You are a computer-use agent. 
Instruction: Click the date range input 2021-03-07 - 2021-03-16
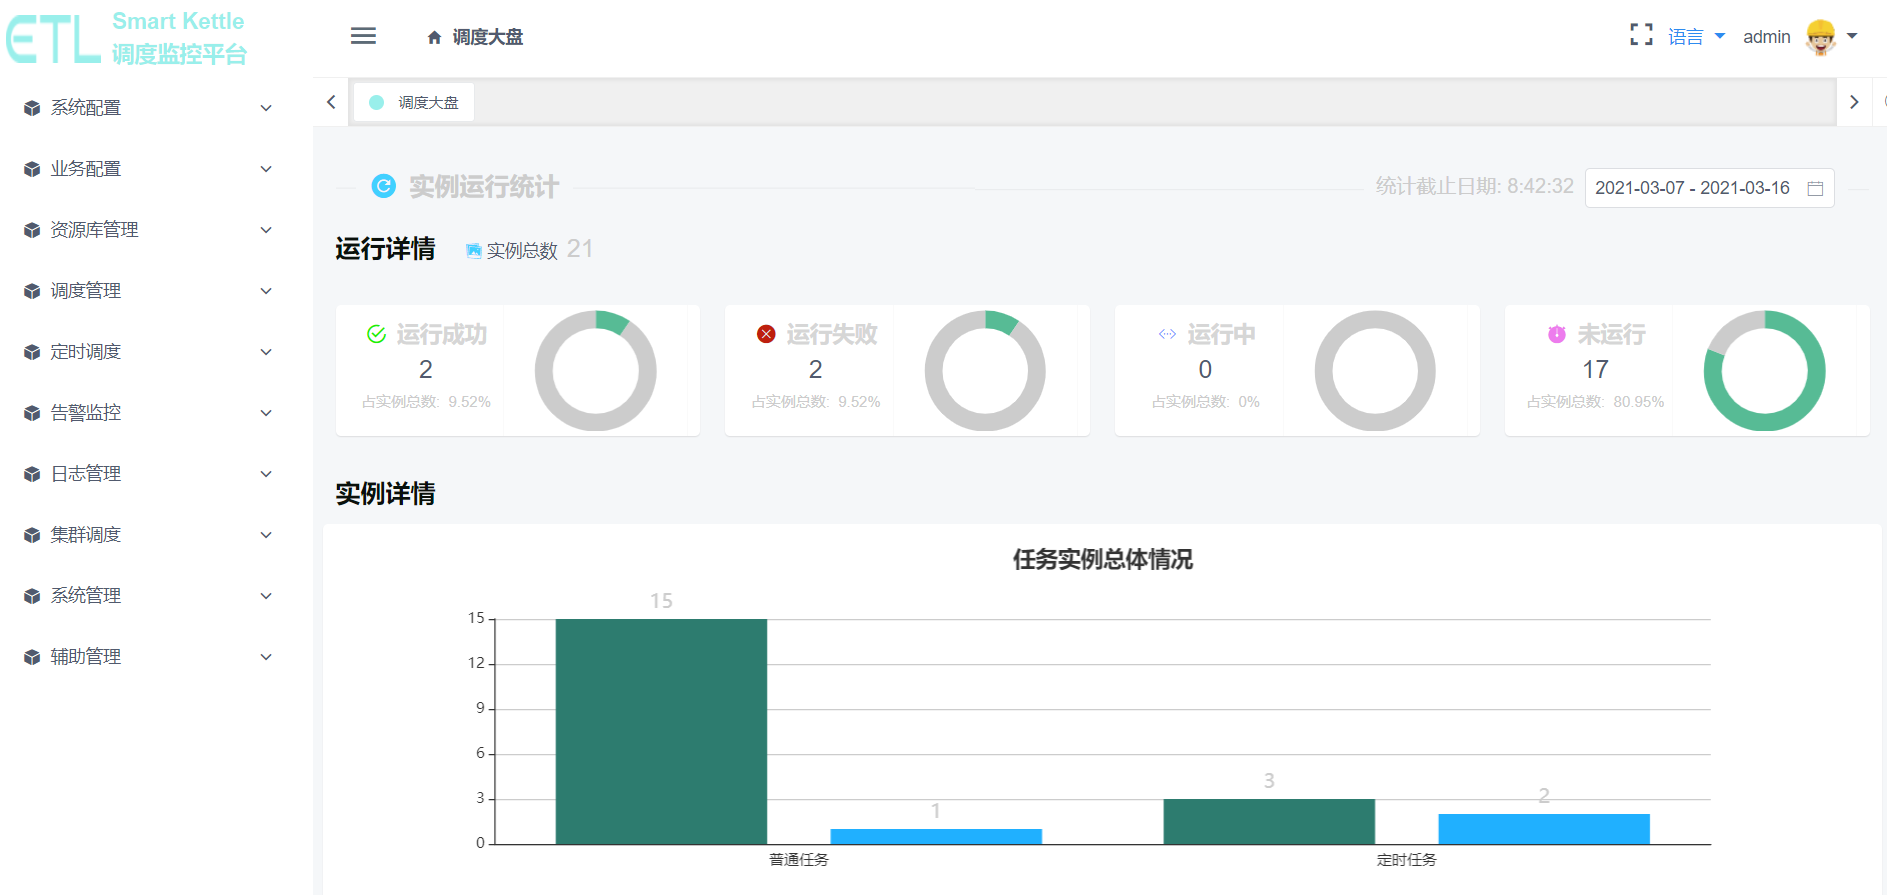(1709, 188)
